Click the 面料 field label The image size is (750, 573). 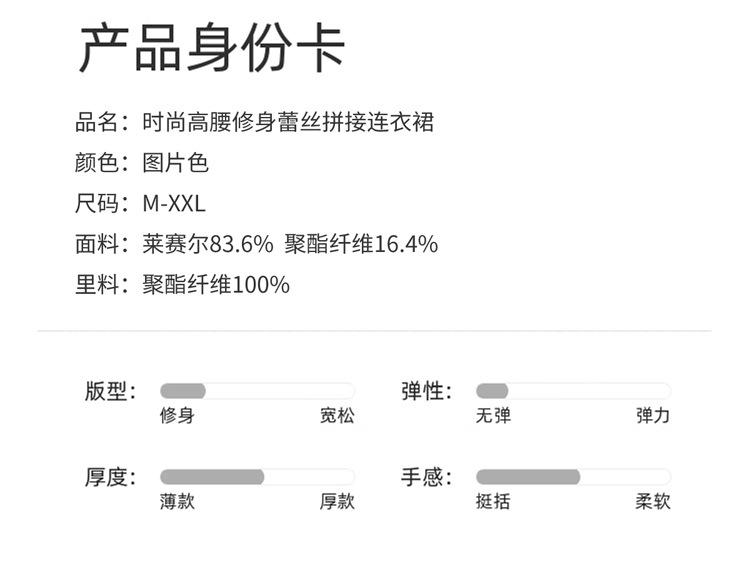pyautogui.click(x=97, y=244)
